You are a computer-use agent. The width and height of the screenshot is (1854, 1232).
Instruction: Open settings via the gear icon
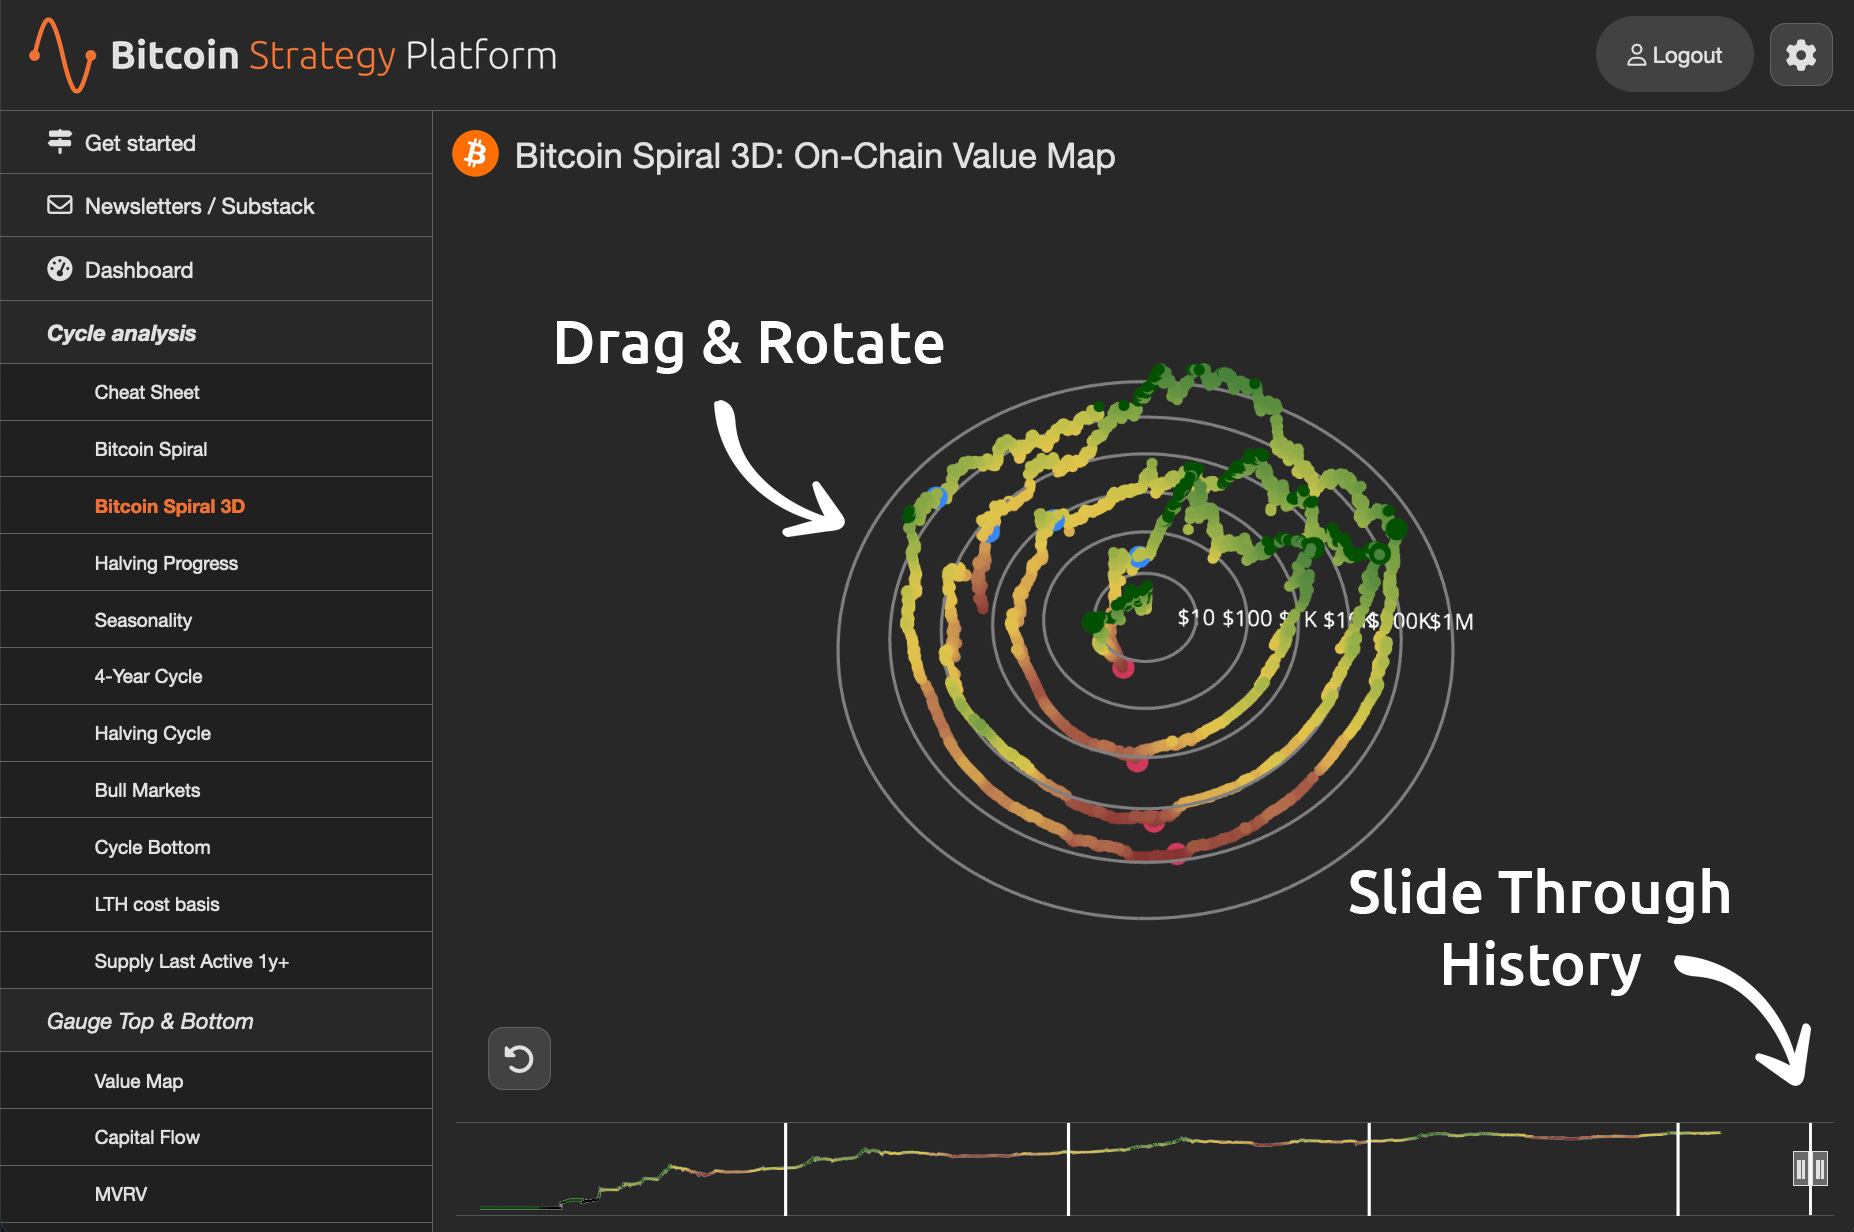pyautogui.click(x=1801, y=55)
